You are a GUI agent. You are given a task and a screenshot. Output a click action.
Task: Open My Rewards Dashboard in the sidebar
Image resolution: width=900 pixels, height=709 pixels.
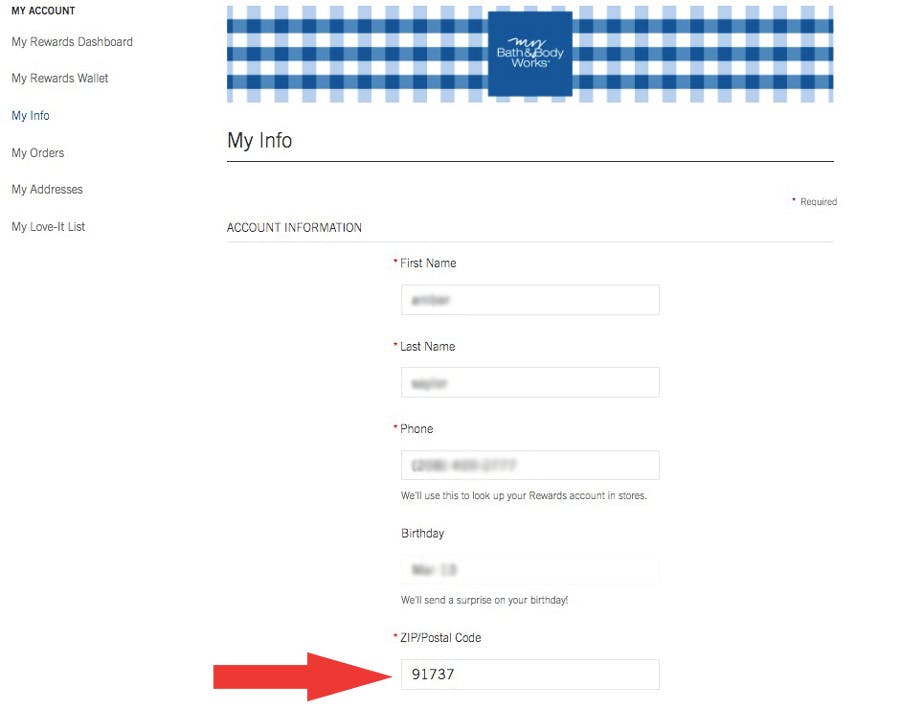[x=72, y=42]
